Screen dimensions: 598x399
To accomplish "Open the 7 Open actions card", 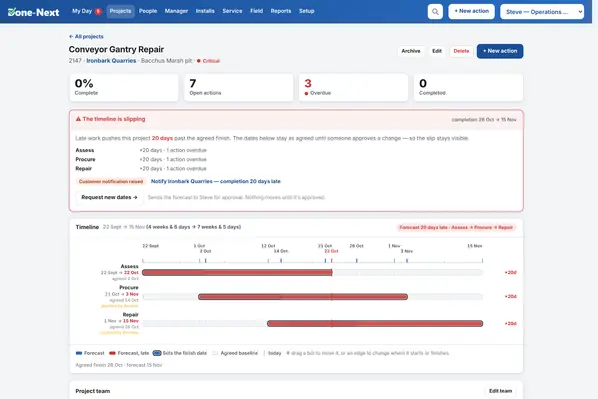I will point(239,87).
